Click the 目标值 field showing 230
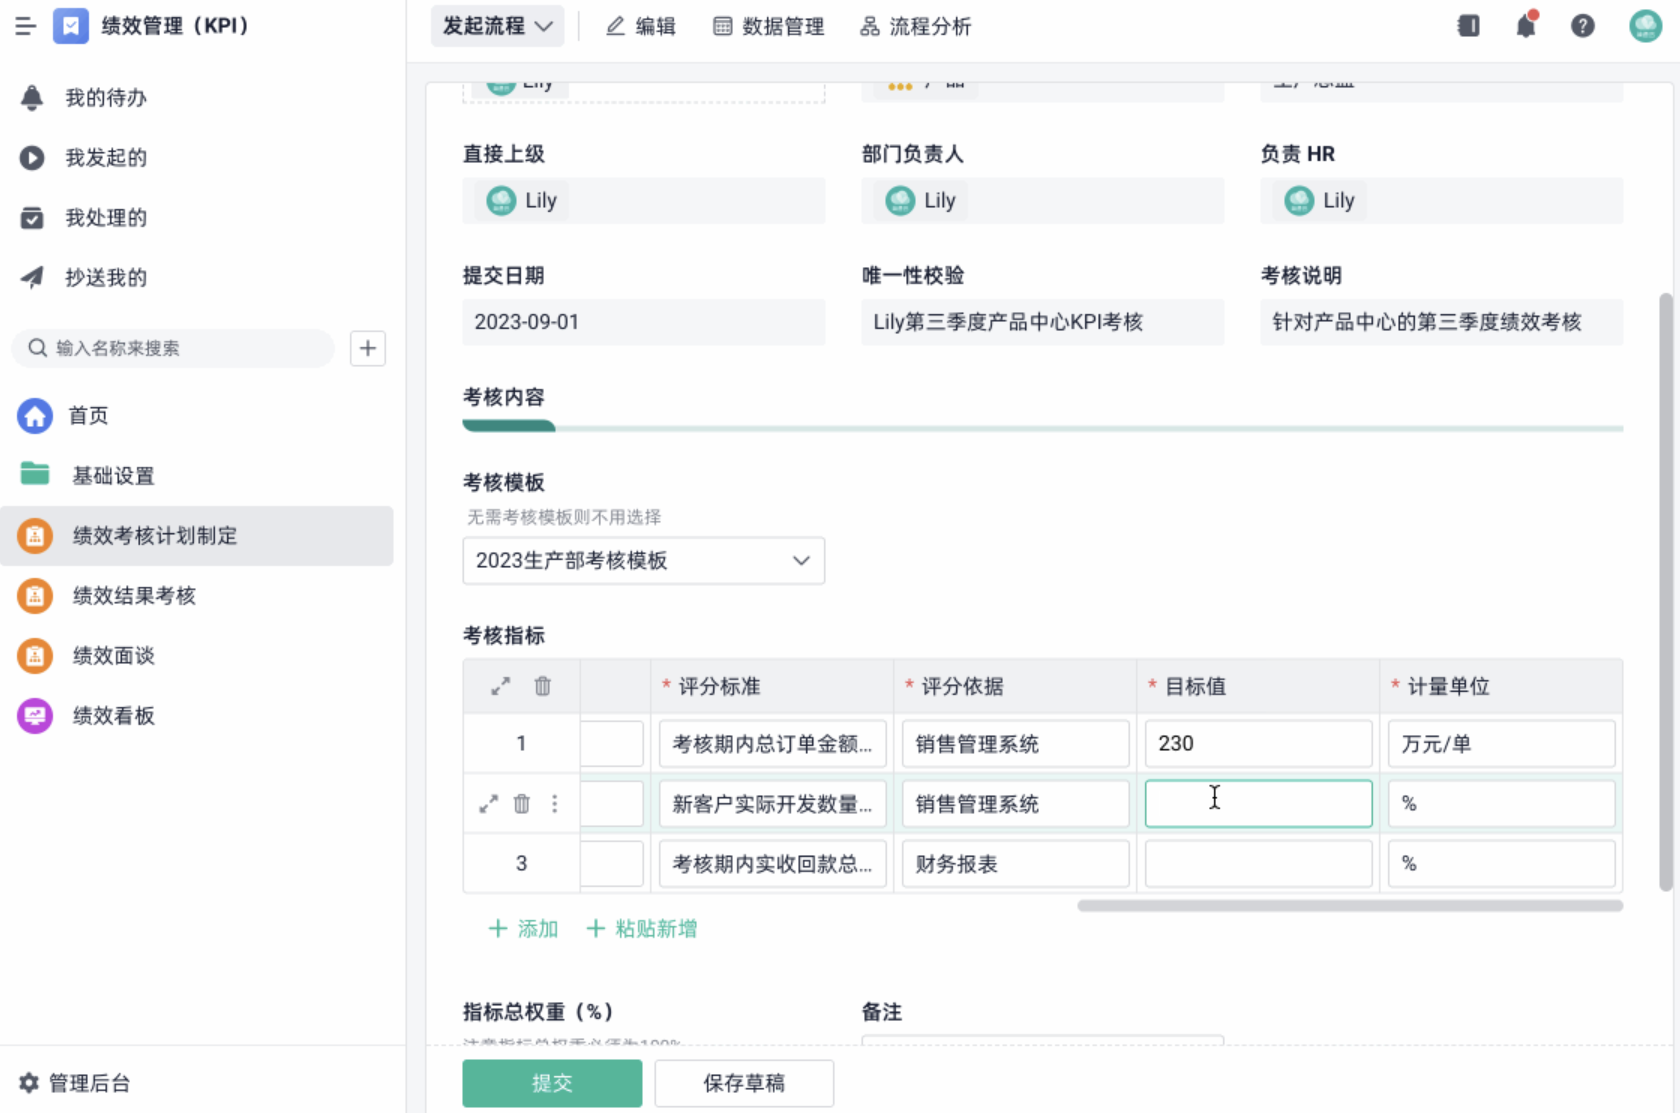The height and width of the screenshot is (1113, 1680). pyautogui.click(x=1258, y=744)
